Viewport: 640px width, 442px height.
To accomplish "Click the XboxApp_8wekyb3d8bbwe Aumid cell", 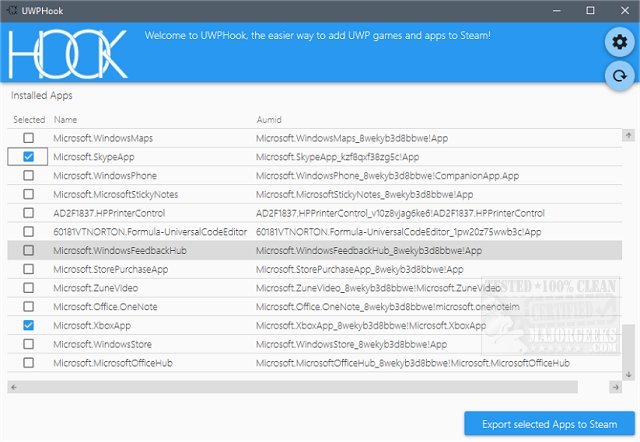I will pos(371,325).
